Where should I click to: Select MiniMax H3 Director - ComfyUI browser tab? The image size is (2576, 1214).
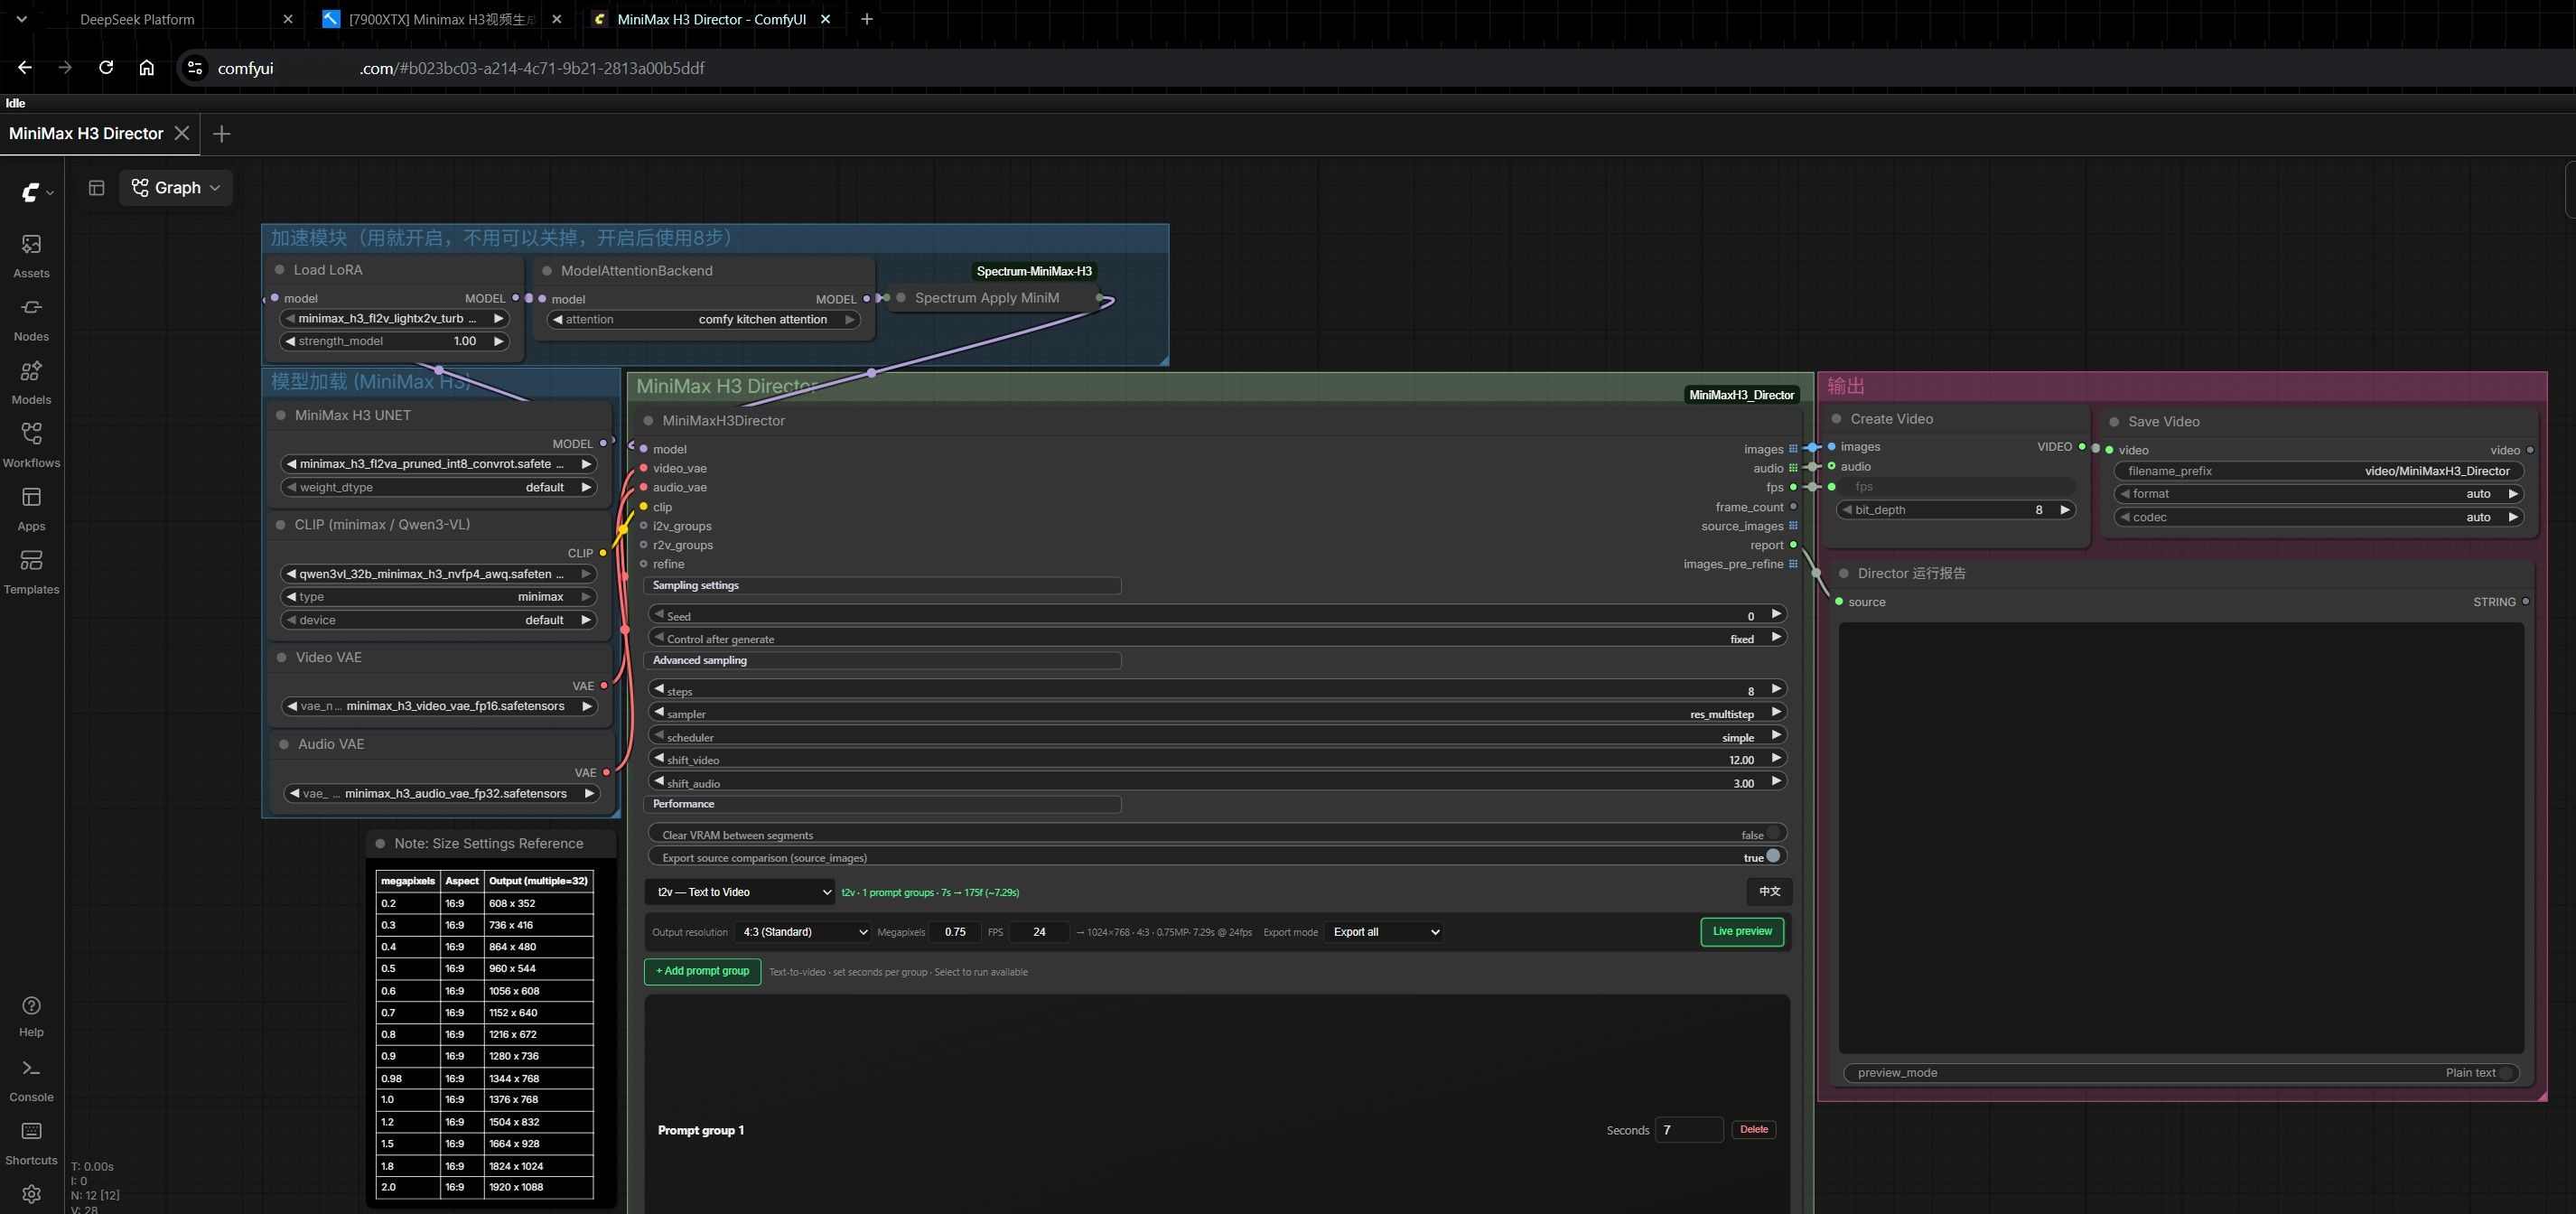tap(711, 19)
